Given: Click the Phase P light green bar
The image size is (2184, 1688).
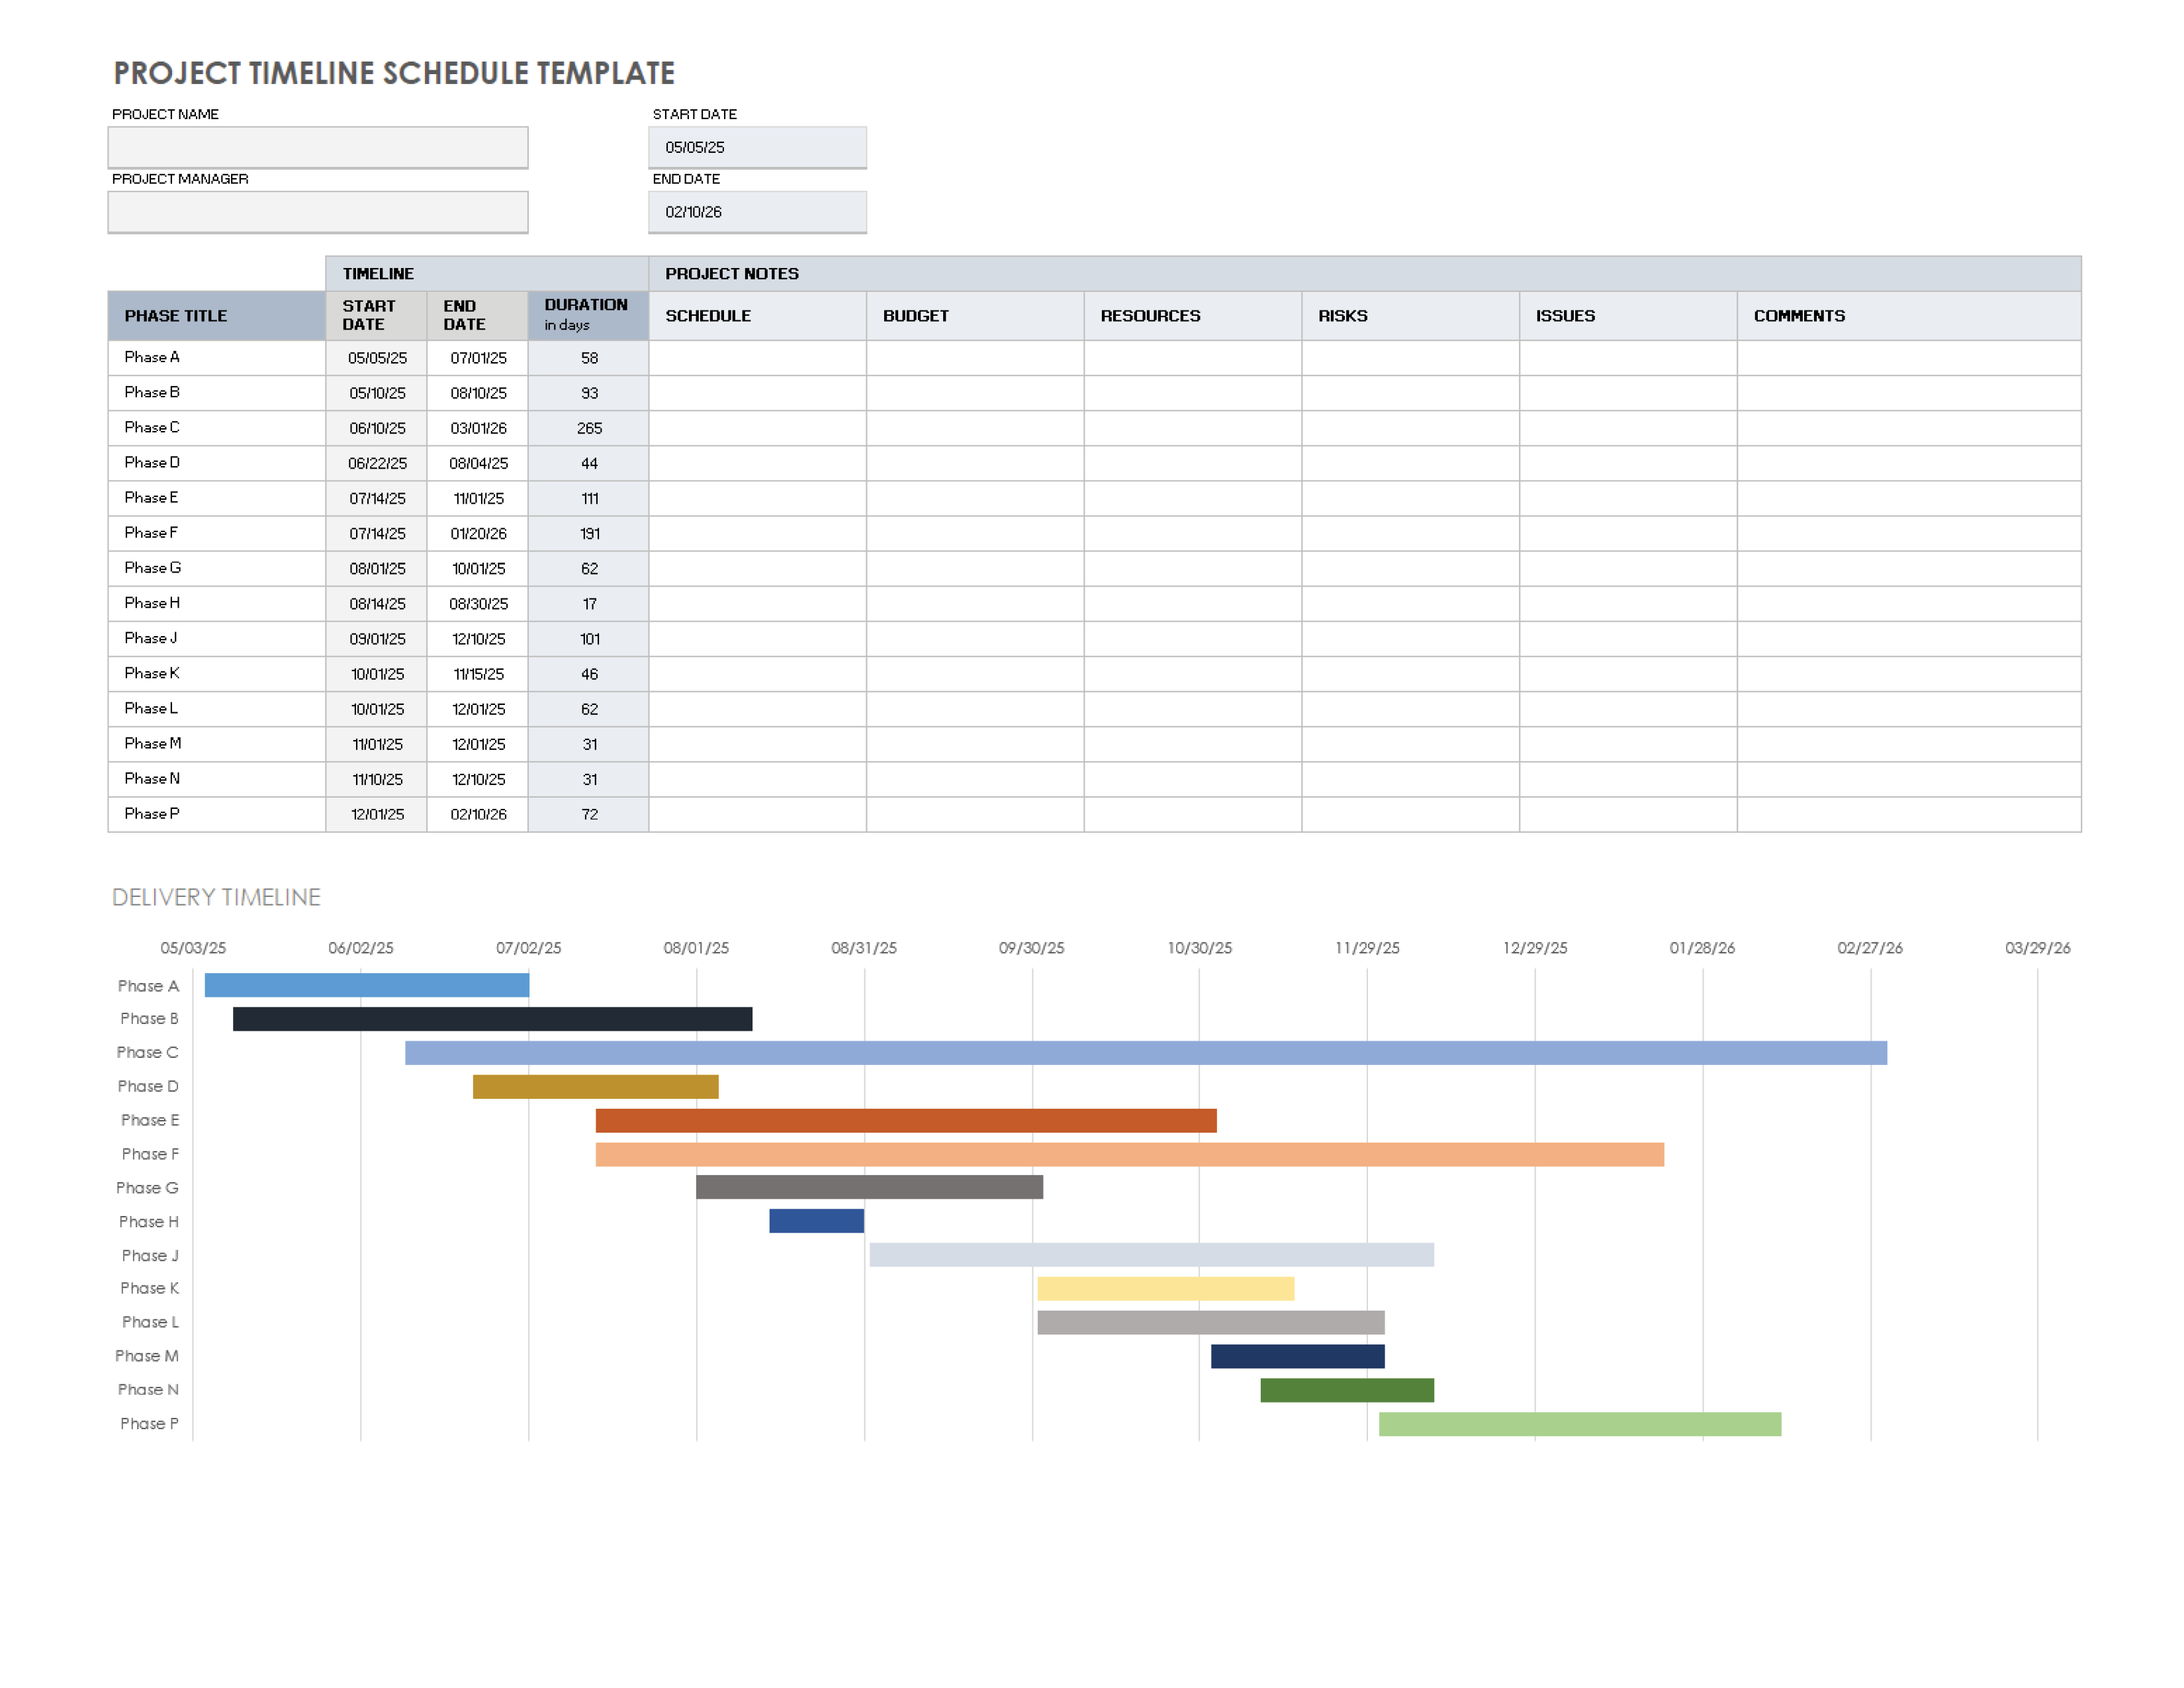Looking at the screenshot, I should tap(1579, 1424).
